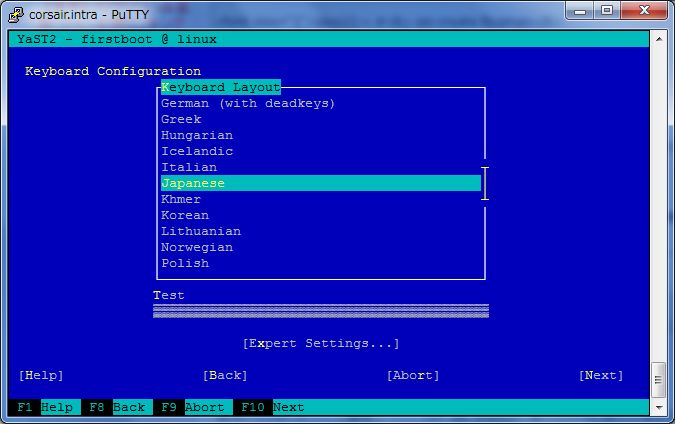Viewport: 675px width, 424px height.
Task: Maximize the PuTTY window
Action: pyautogui.click(x=607, y=10)
